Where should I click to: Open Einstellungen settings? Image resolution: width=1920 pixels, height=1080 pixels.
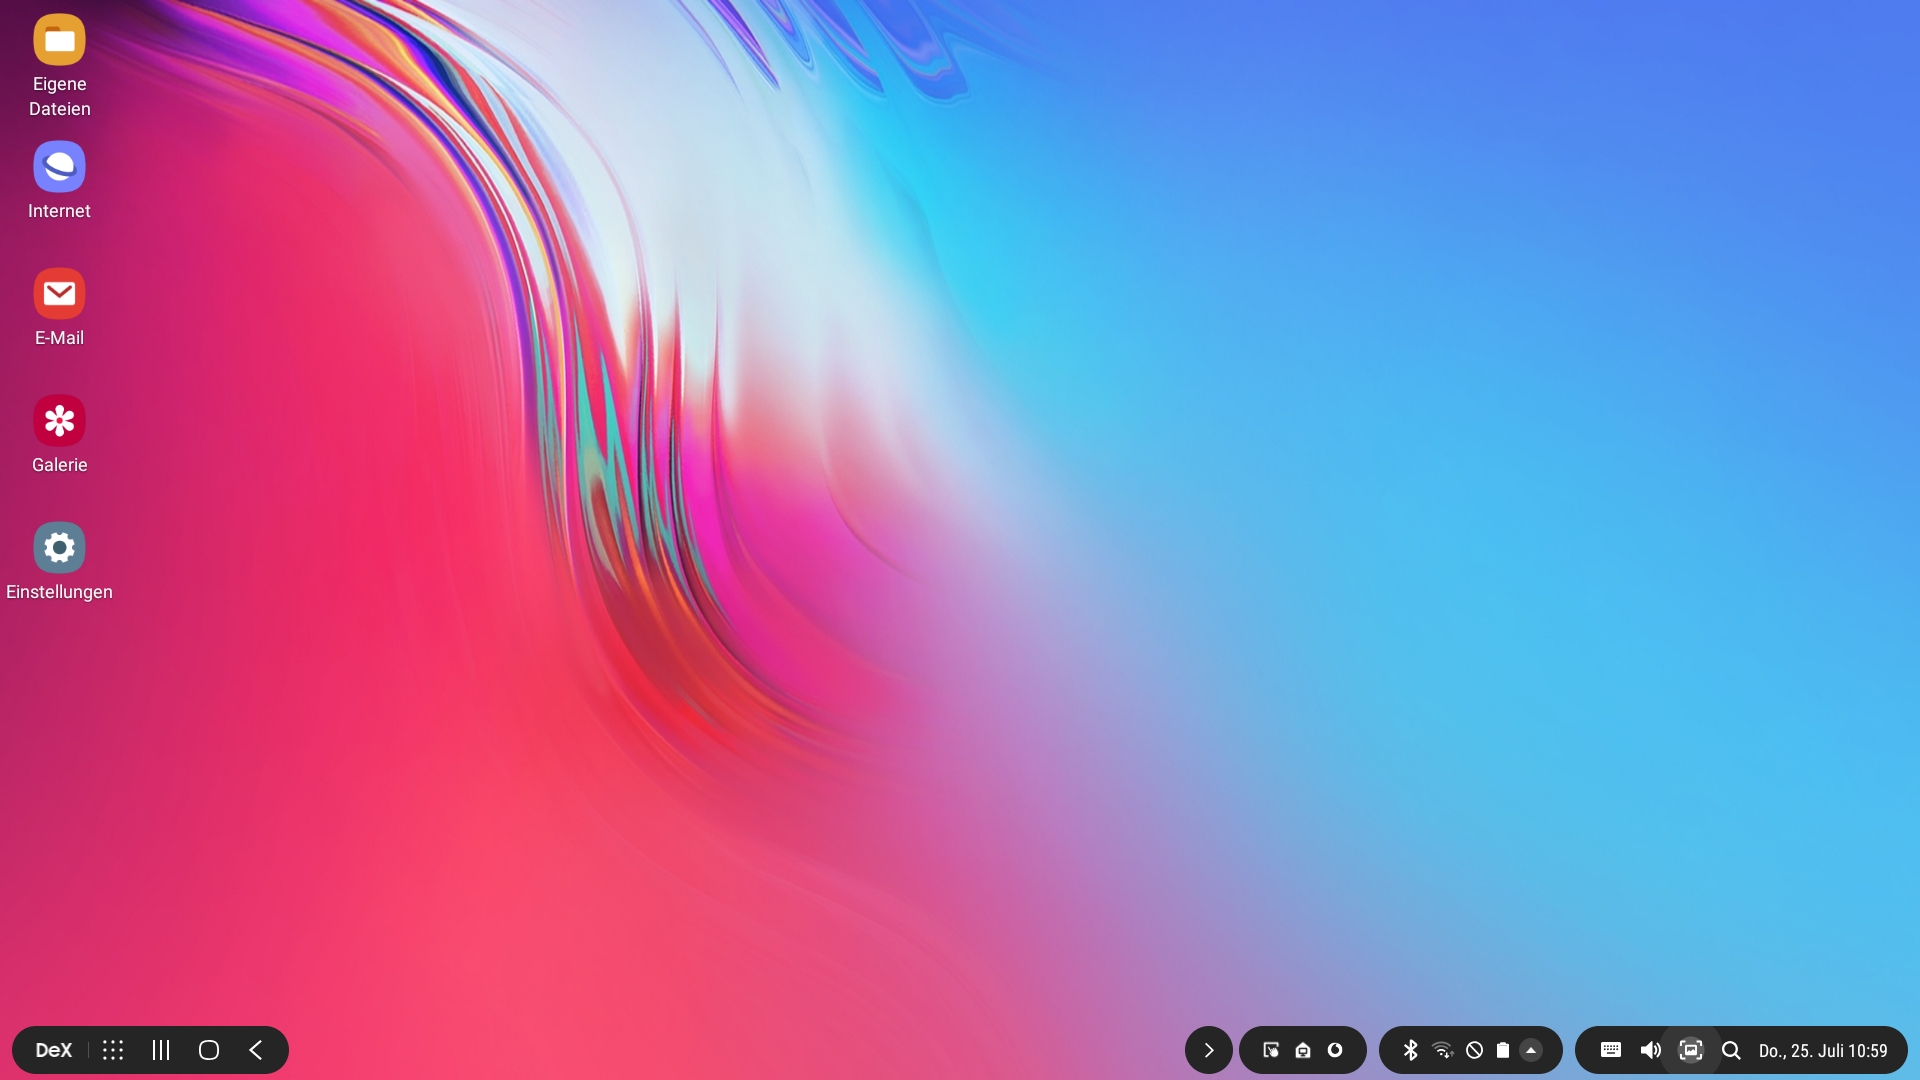coord(59,548)
